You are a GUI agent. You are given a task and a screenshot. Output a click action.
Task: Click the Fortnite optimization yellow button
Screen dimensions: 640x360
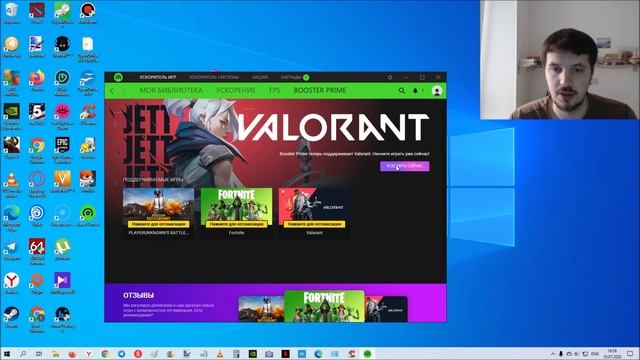[236, 224]
